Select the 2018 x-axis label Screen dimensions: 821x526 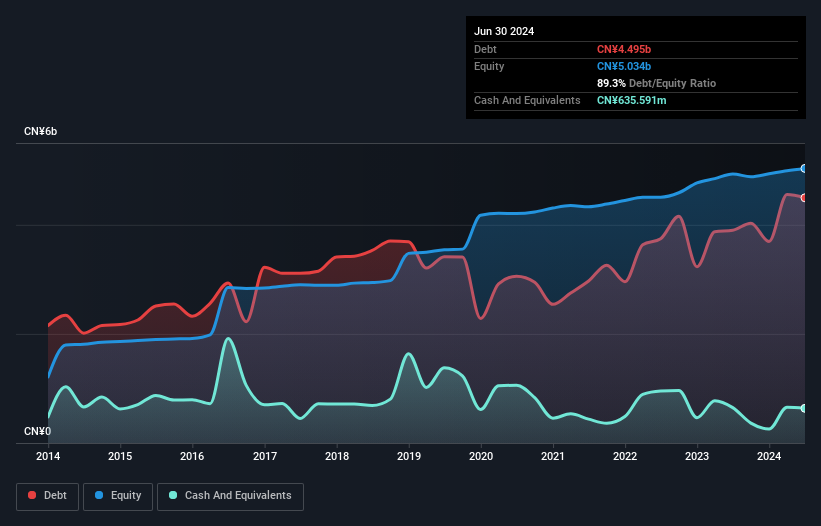[x=337, y=456]
